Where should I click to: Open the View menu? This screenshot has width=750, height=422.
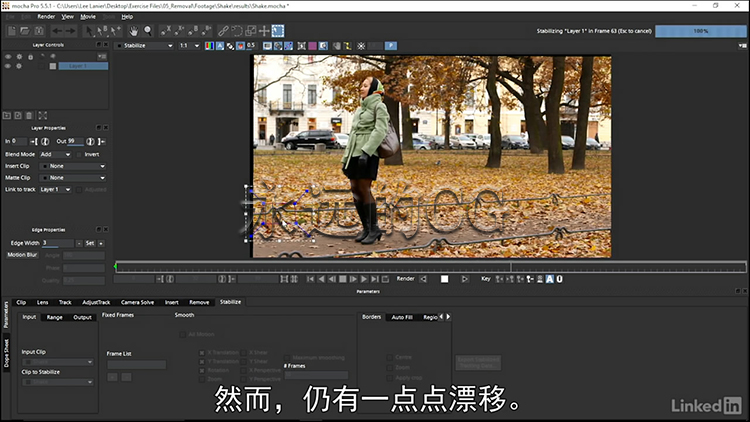click(67, 17)
